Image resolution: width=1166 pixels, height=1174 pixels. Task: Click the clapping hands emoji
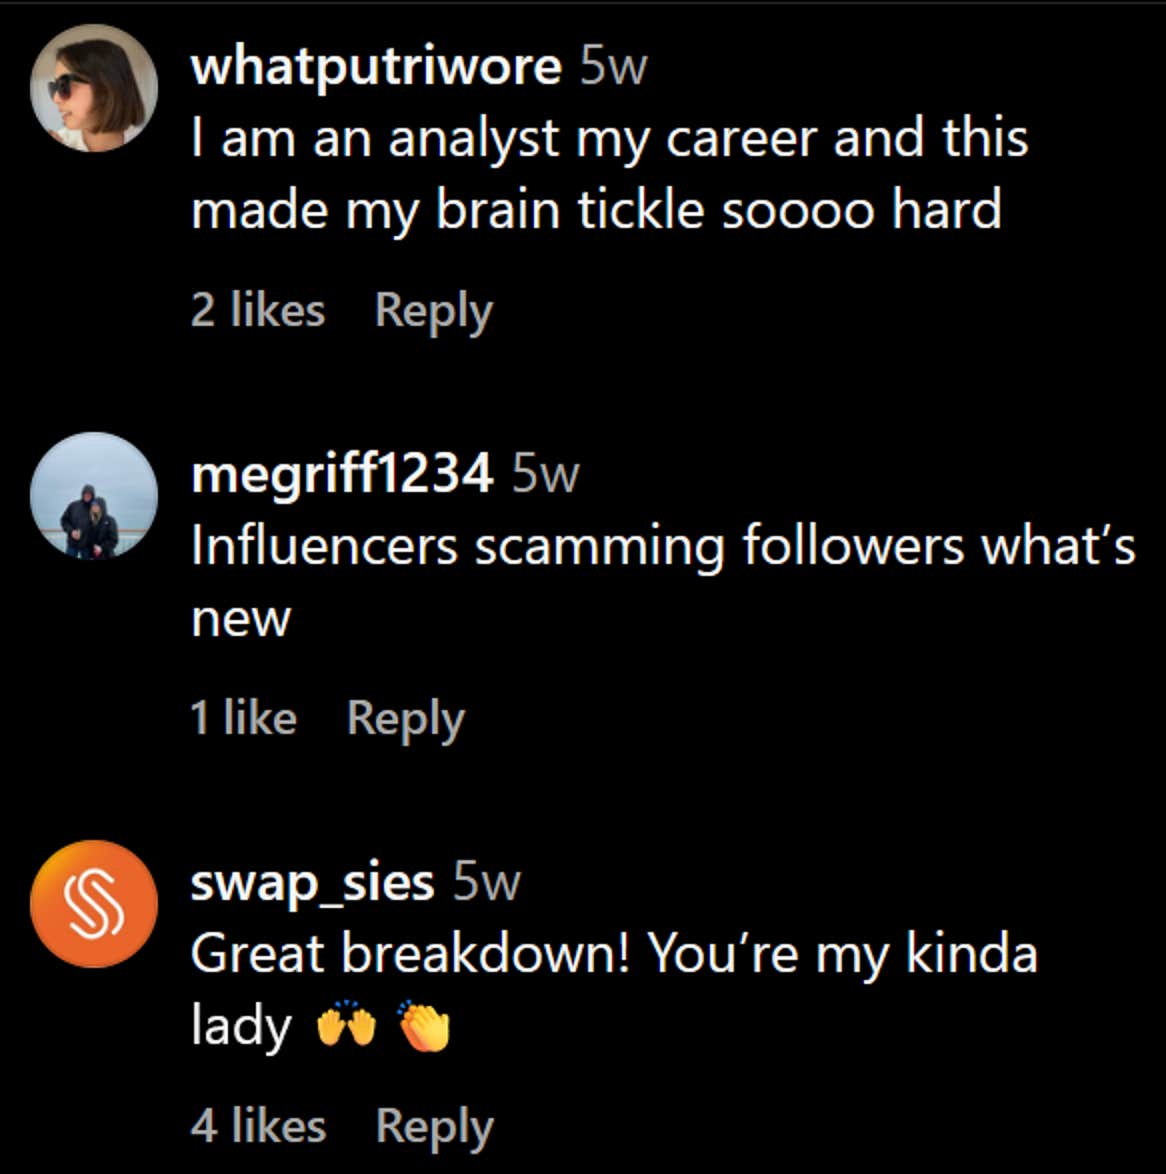click(425, 1027)
